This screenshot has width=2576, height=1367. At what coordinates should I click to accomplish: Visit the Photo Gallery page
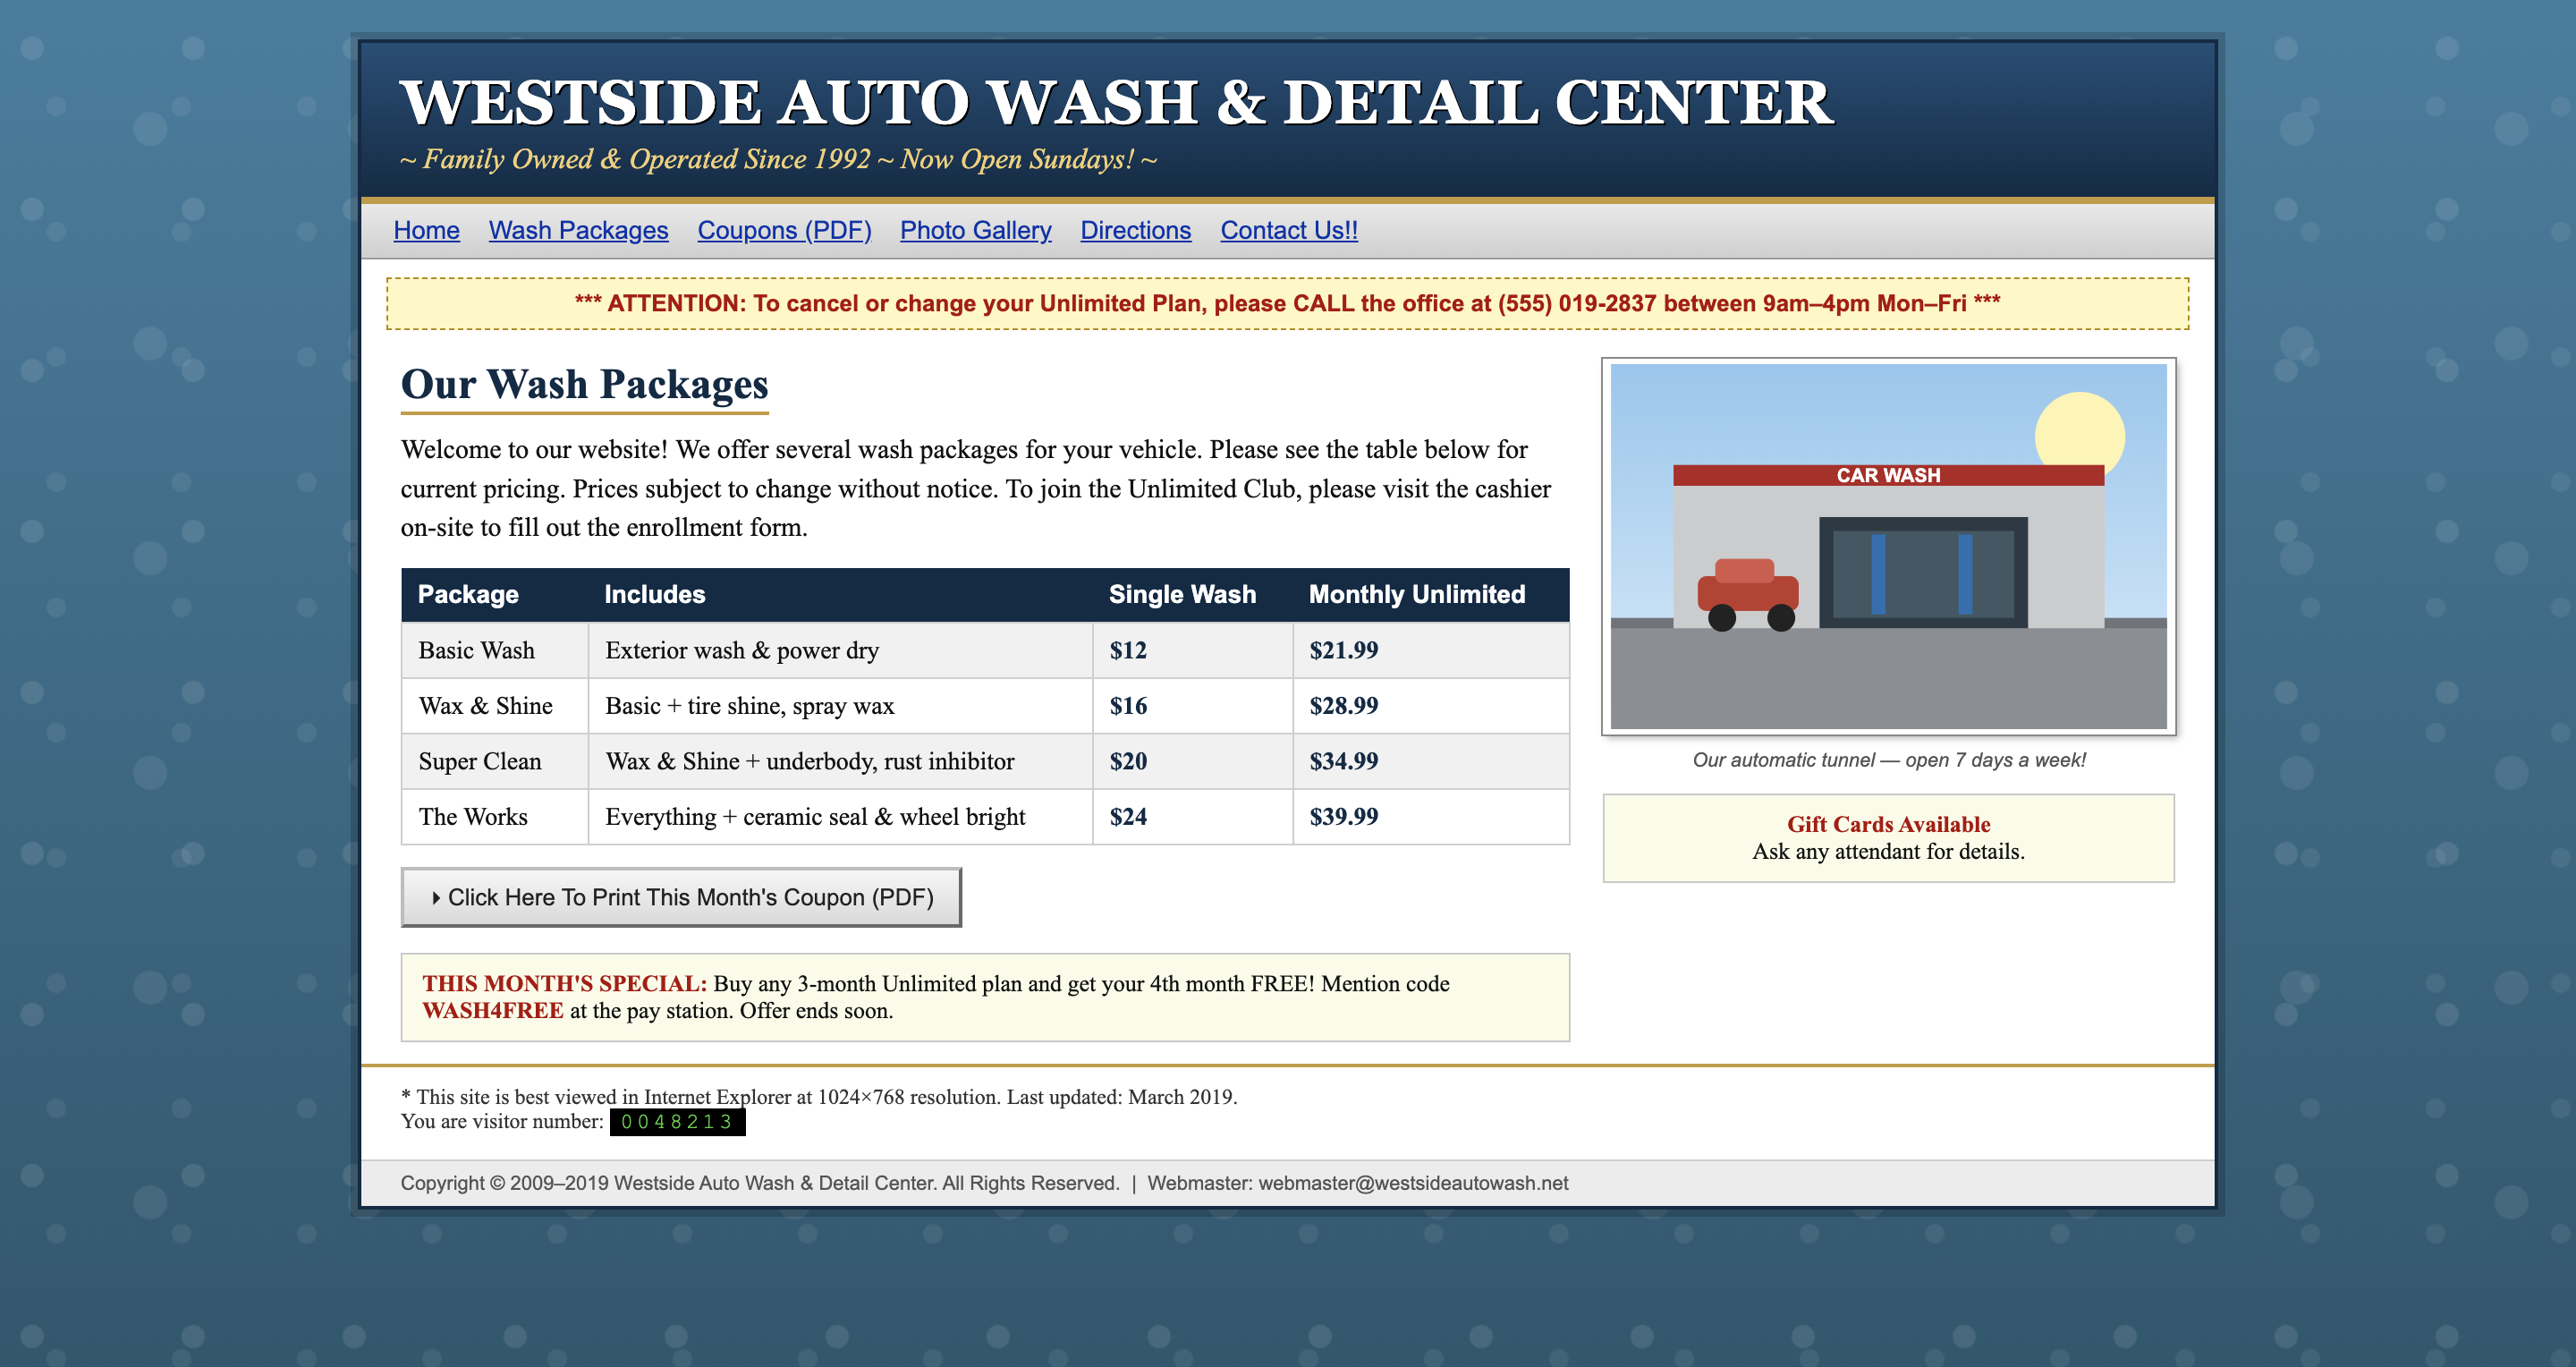[x=975, y=230]
